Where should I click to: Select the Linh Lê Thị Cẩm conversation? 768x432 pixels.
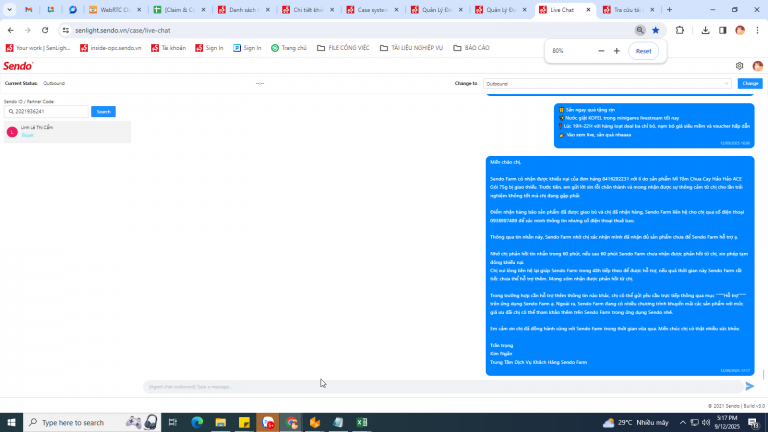(67, 132)
